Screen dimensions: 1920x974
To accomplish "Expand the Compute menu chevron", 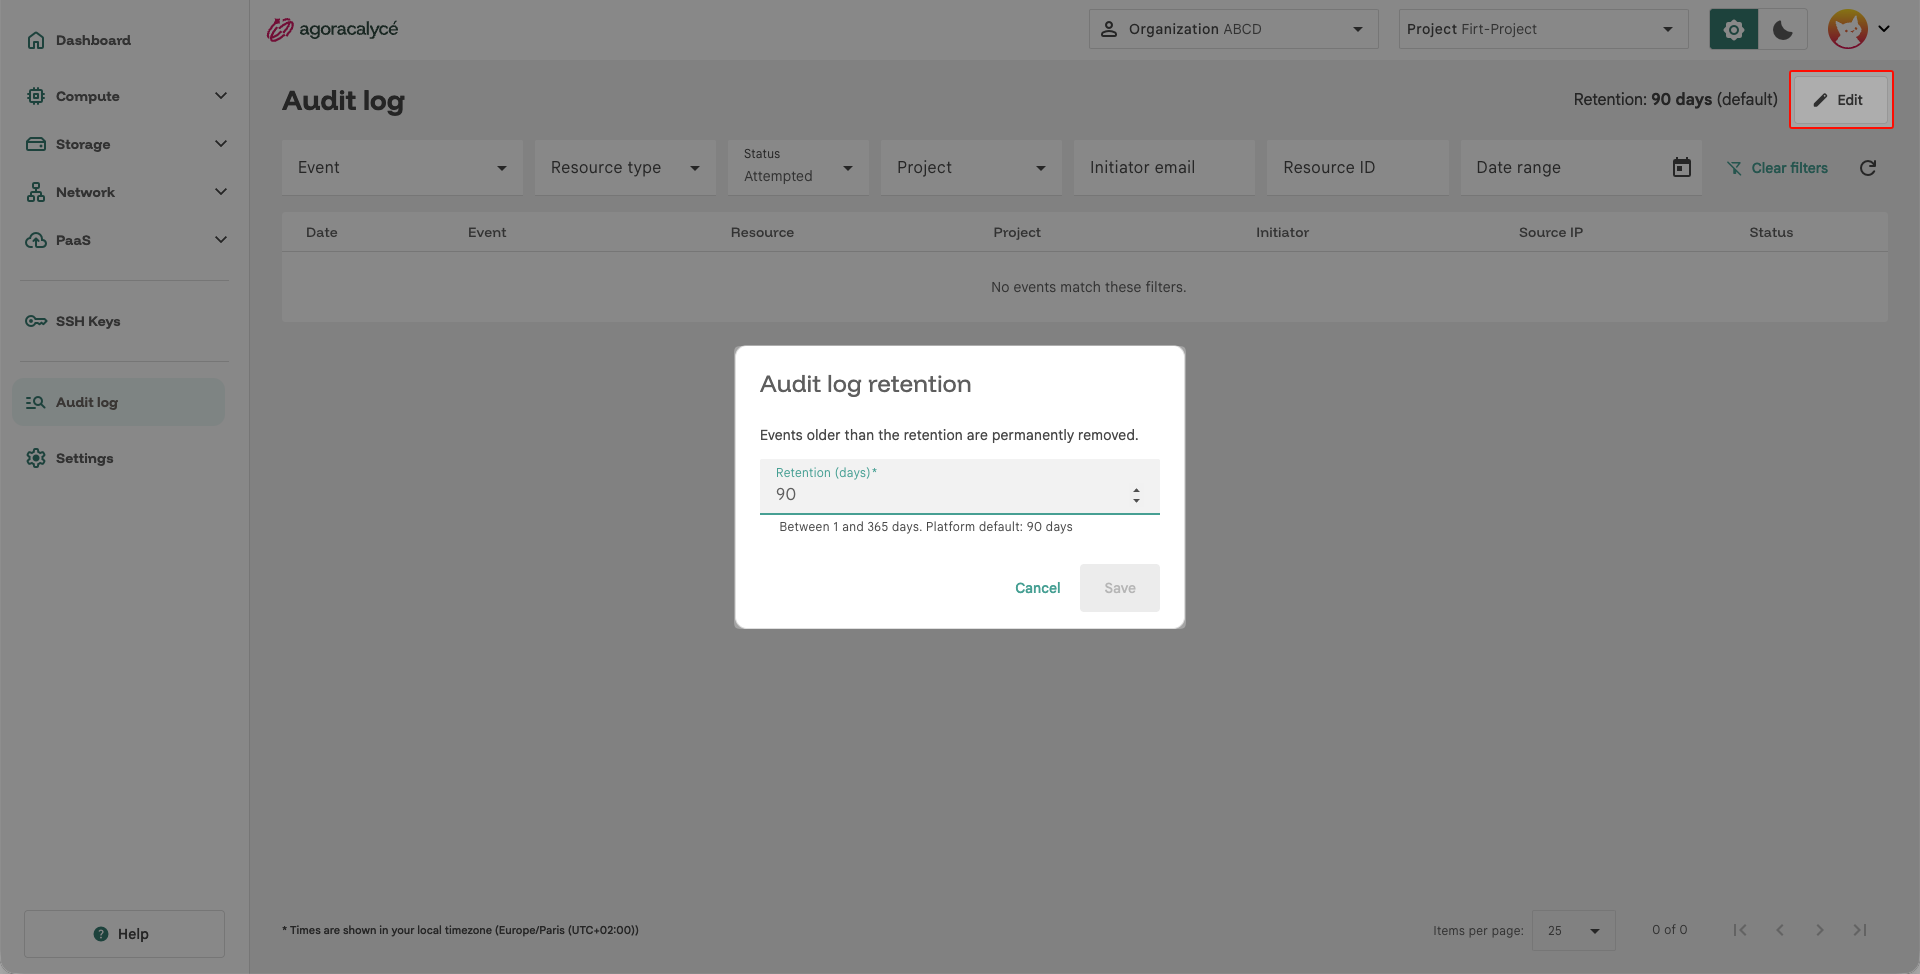I will pos(221,96).
